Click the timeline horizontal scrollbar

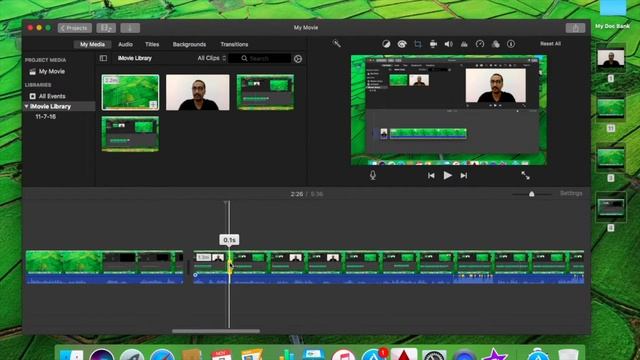pyautogui.click(x=216, y=331)
